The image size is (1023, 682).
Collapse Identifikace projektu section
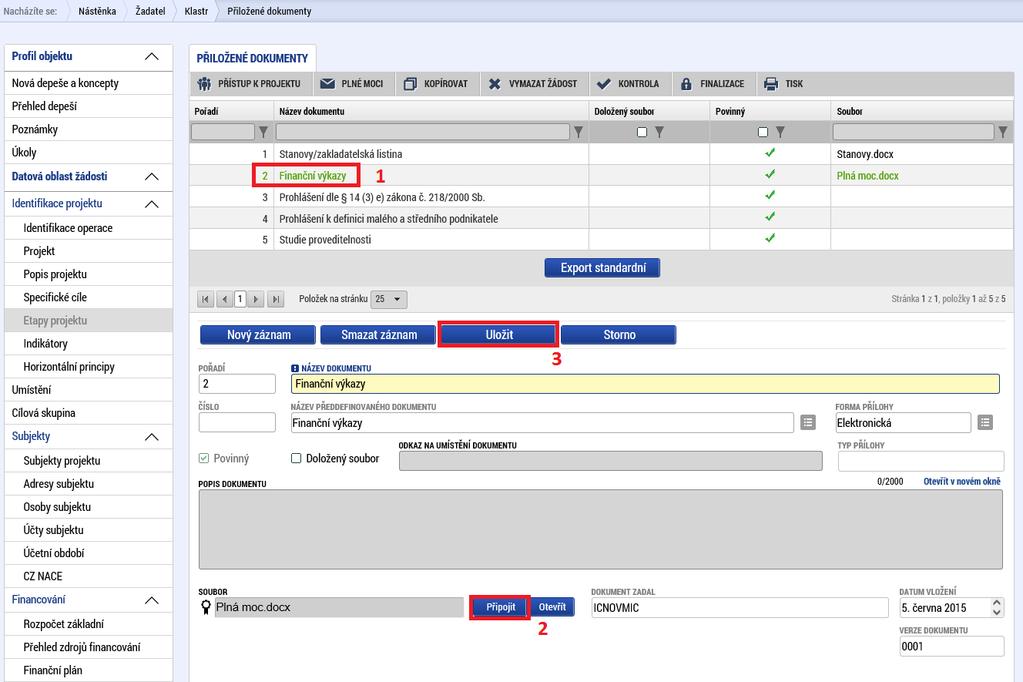point(151,204)
